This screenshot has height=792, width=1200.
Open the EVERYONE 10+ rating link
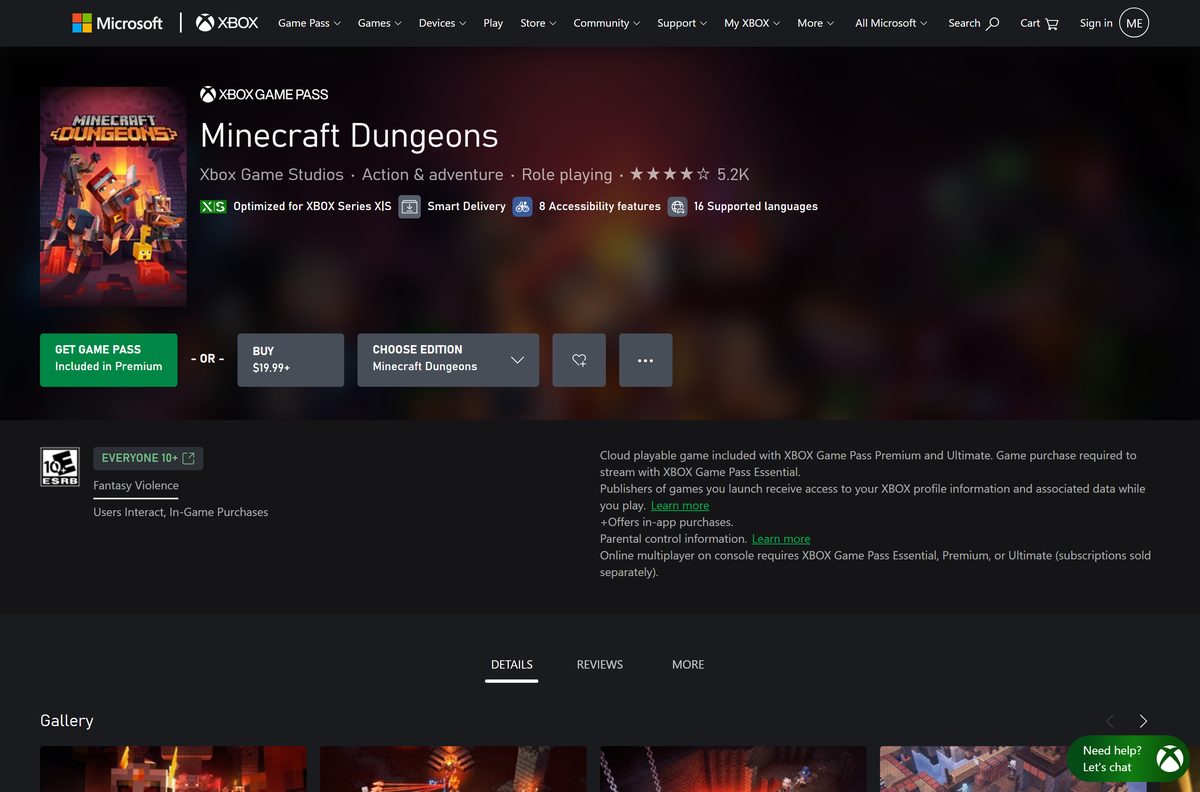[148, 458]
